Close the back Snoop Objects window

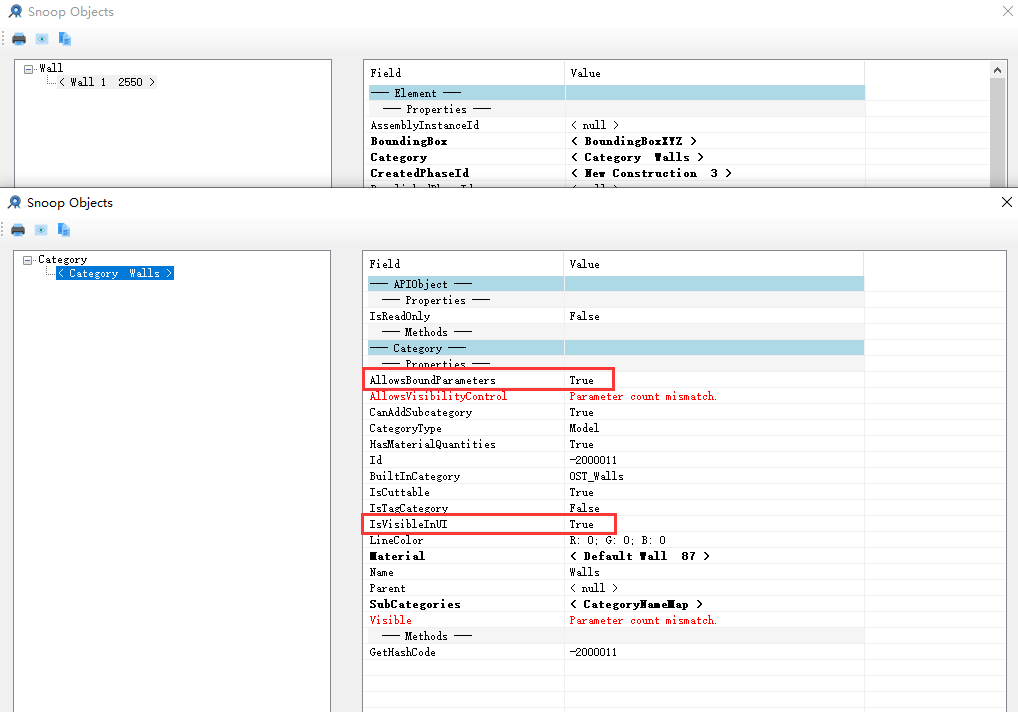click(x=1008, y=12)
